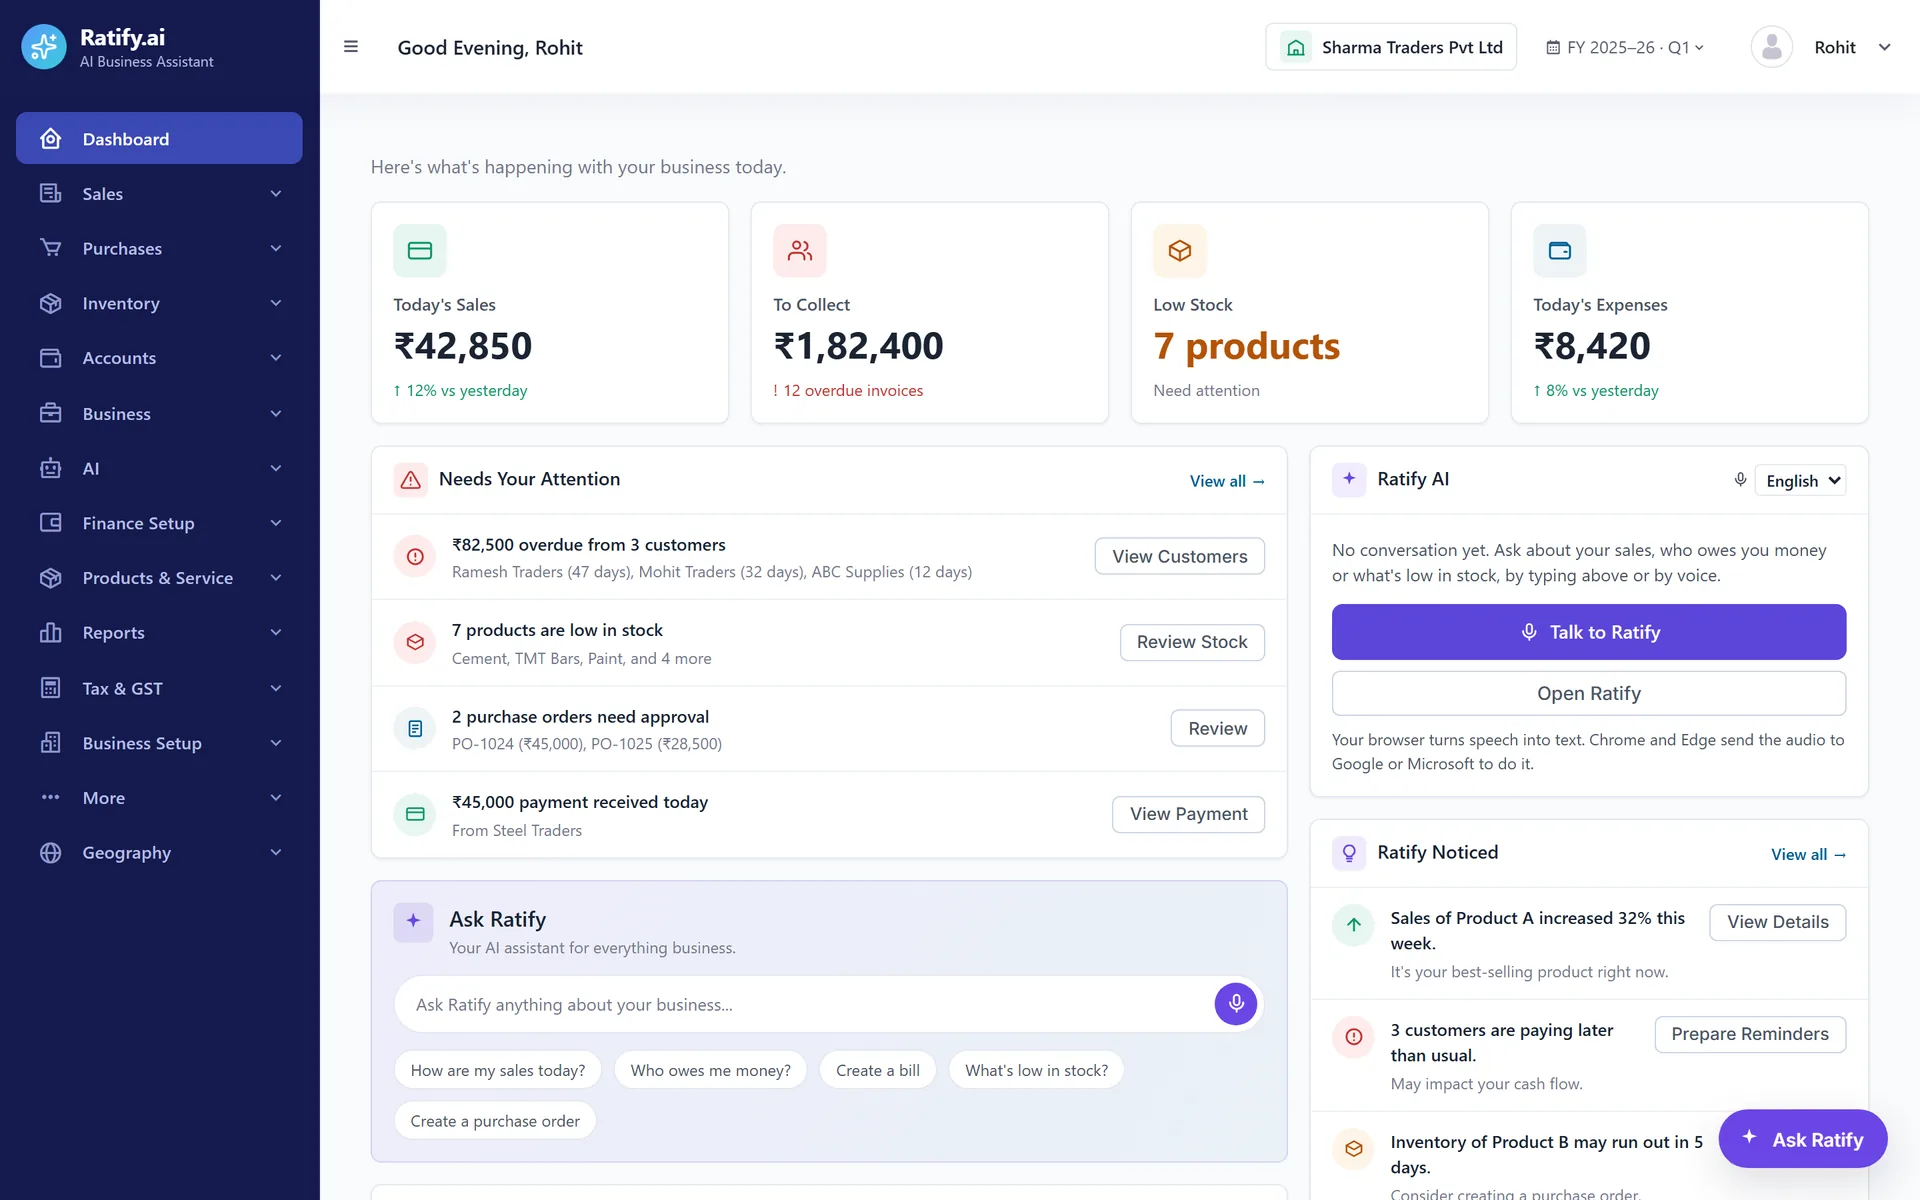
Task: Click the View Payment button
Action: click(x=1188, y=814)
